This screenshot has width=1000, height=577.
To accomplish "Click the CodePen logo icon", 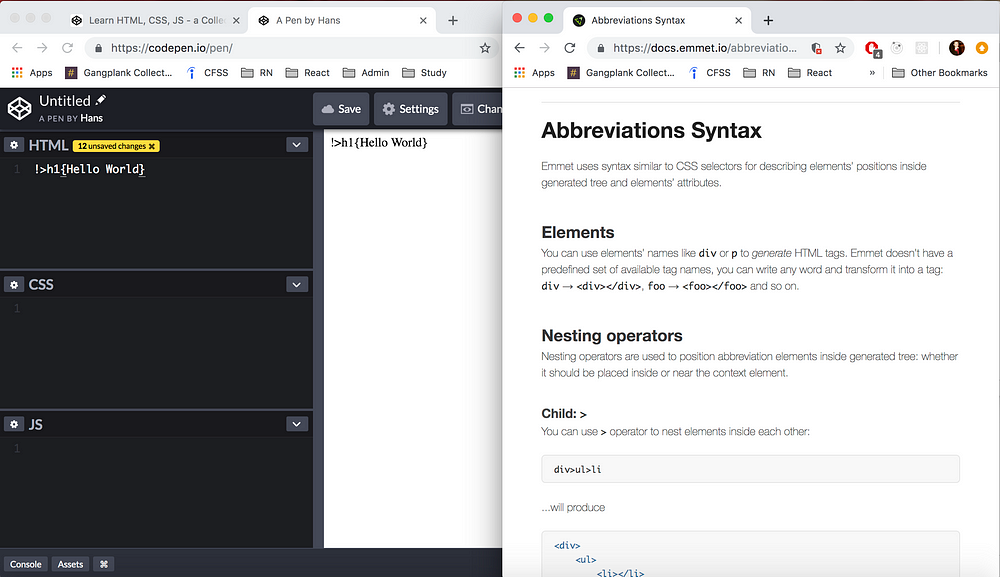I will click(19, 108).
